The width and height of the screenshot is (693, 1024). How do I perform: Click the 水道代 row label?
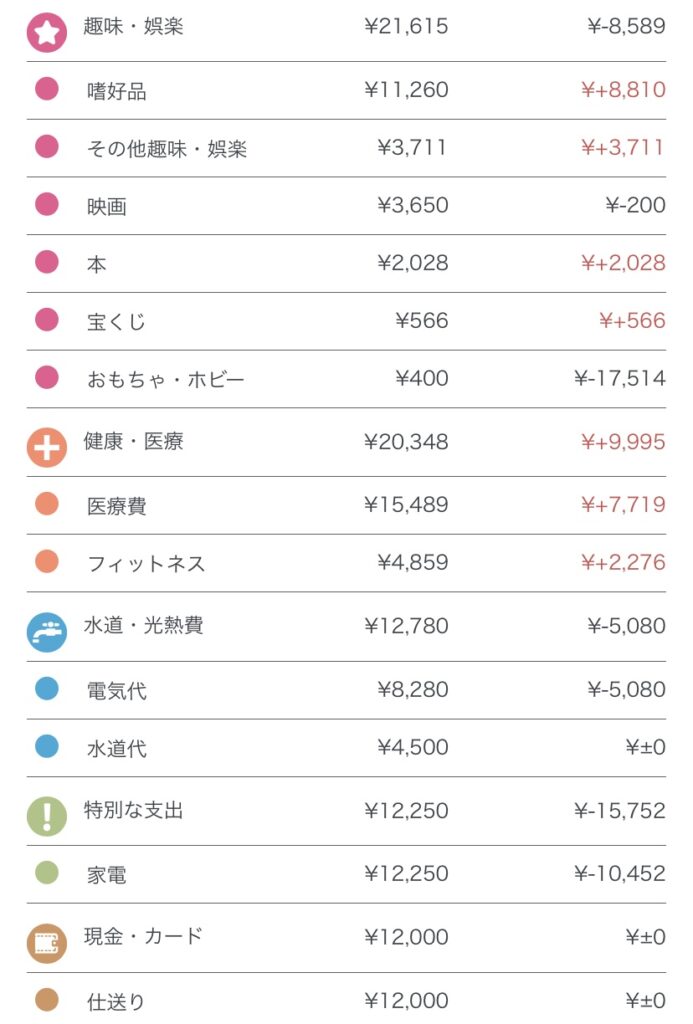(x=116, y=749)
